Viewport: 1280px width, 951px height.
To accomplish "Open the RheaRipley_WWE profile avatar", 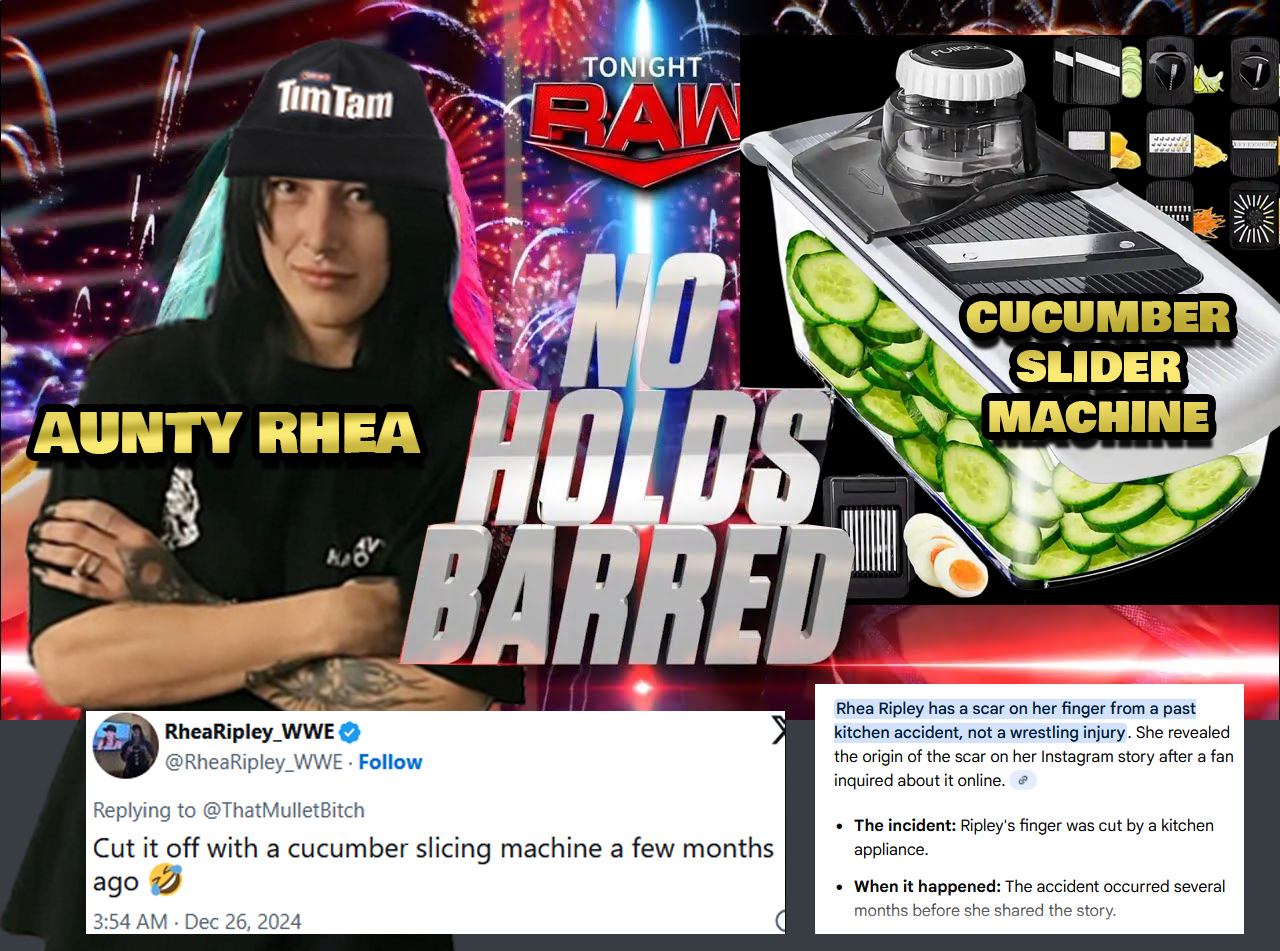I will 123,746.
